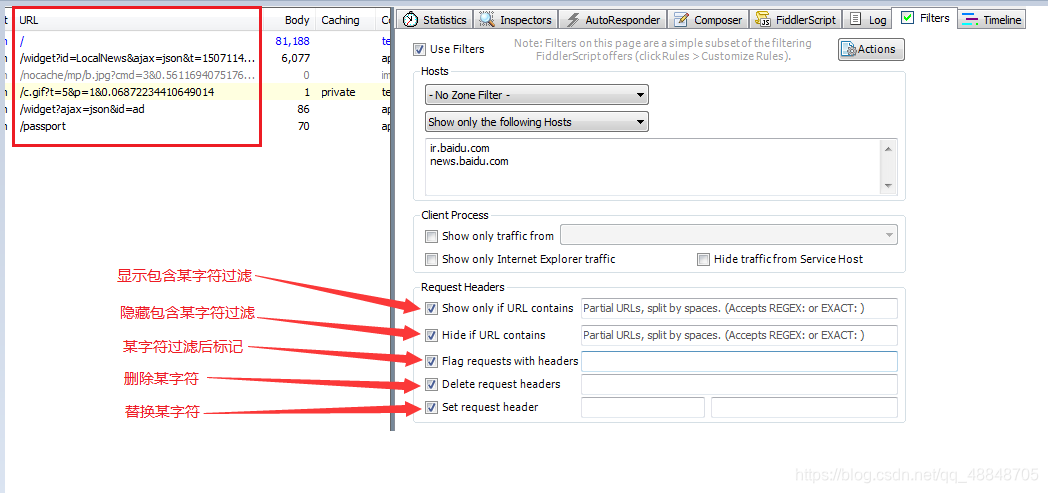1048x493 pixels.
Task: Open the Timeline tab
Action: tap(992, 19)
